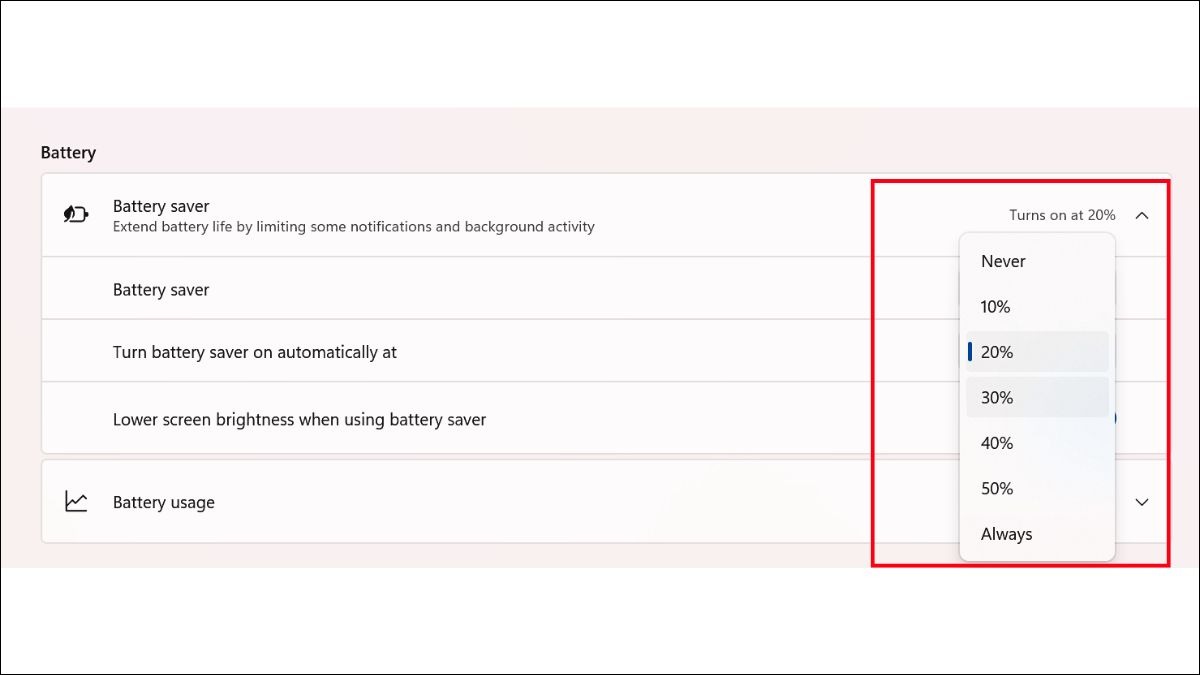The image size is (1200, 675).
Task: Click the 'Extend battery life' description text
Action: (x=353, y=227)
